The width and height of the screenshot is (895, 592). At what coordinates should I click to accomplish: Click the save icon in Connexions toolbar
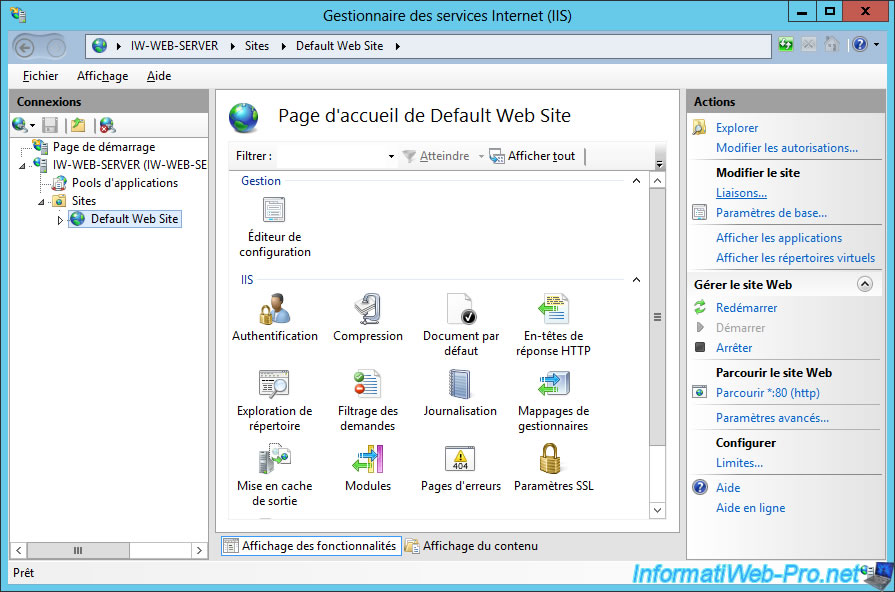(x=50, y=124)
